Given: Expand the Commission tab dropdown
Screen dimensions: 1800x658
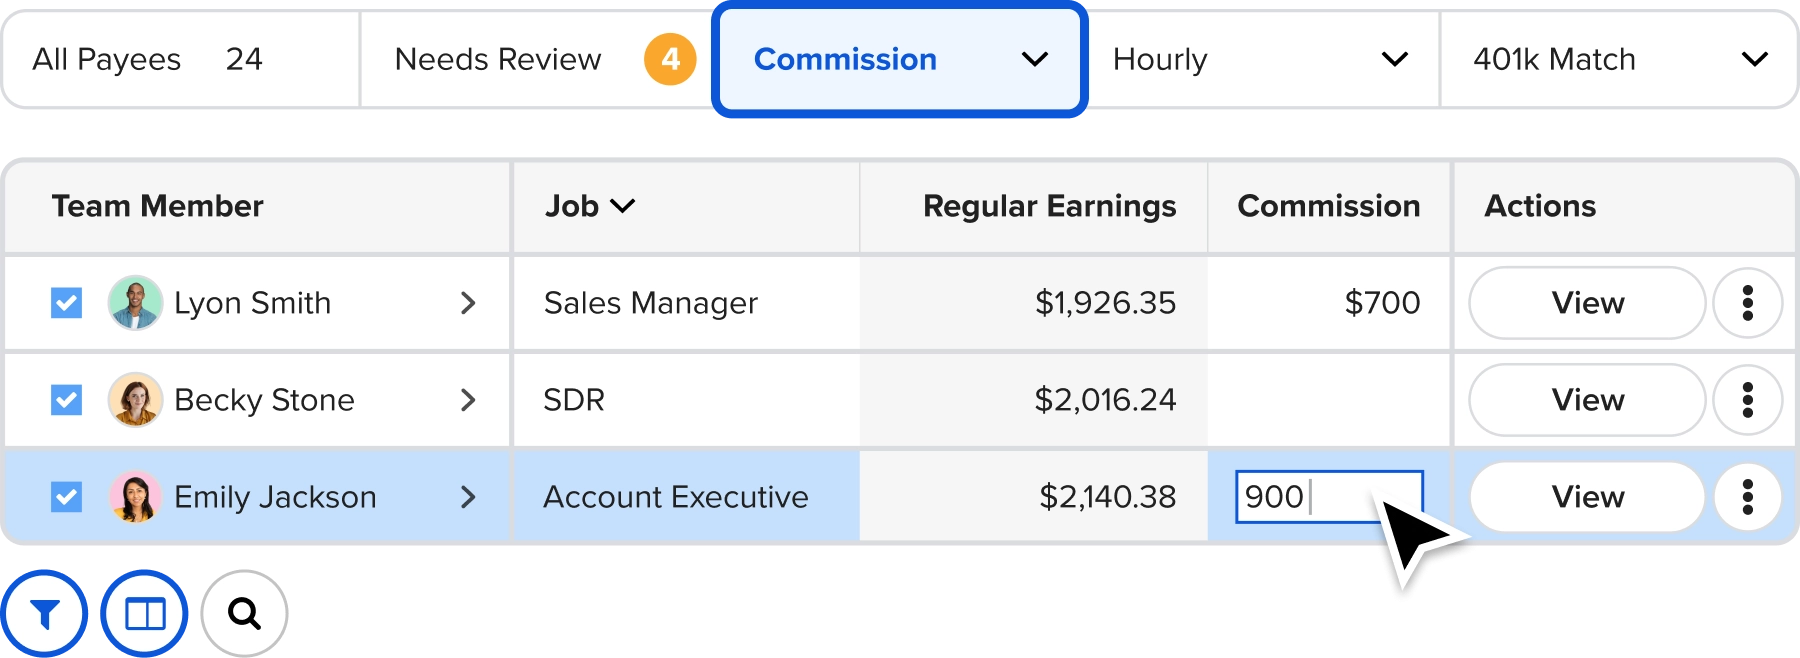Looking at the screenshot, I should (x=1035, y=60).
